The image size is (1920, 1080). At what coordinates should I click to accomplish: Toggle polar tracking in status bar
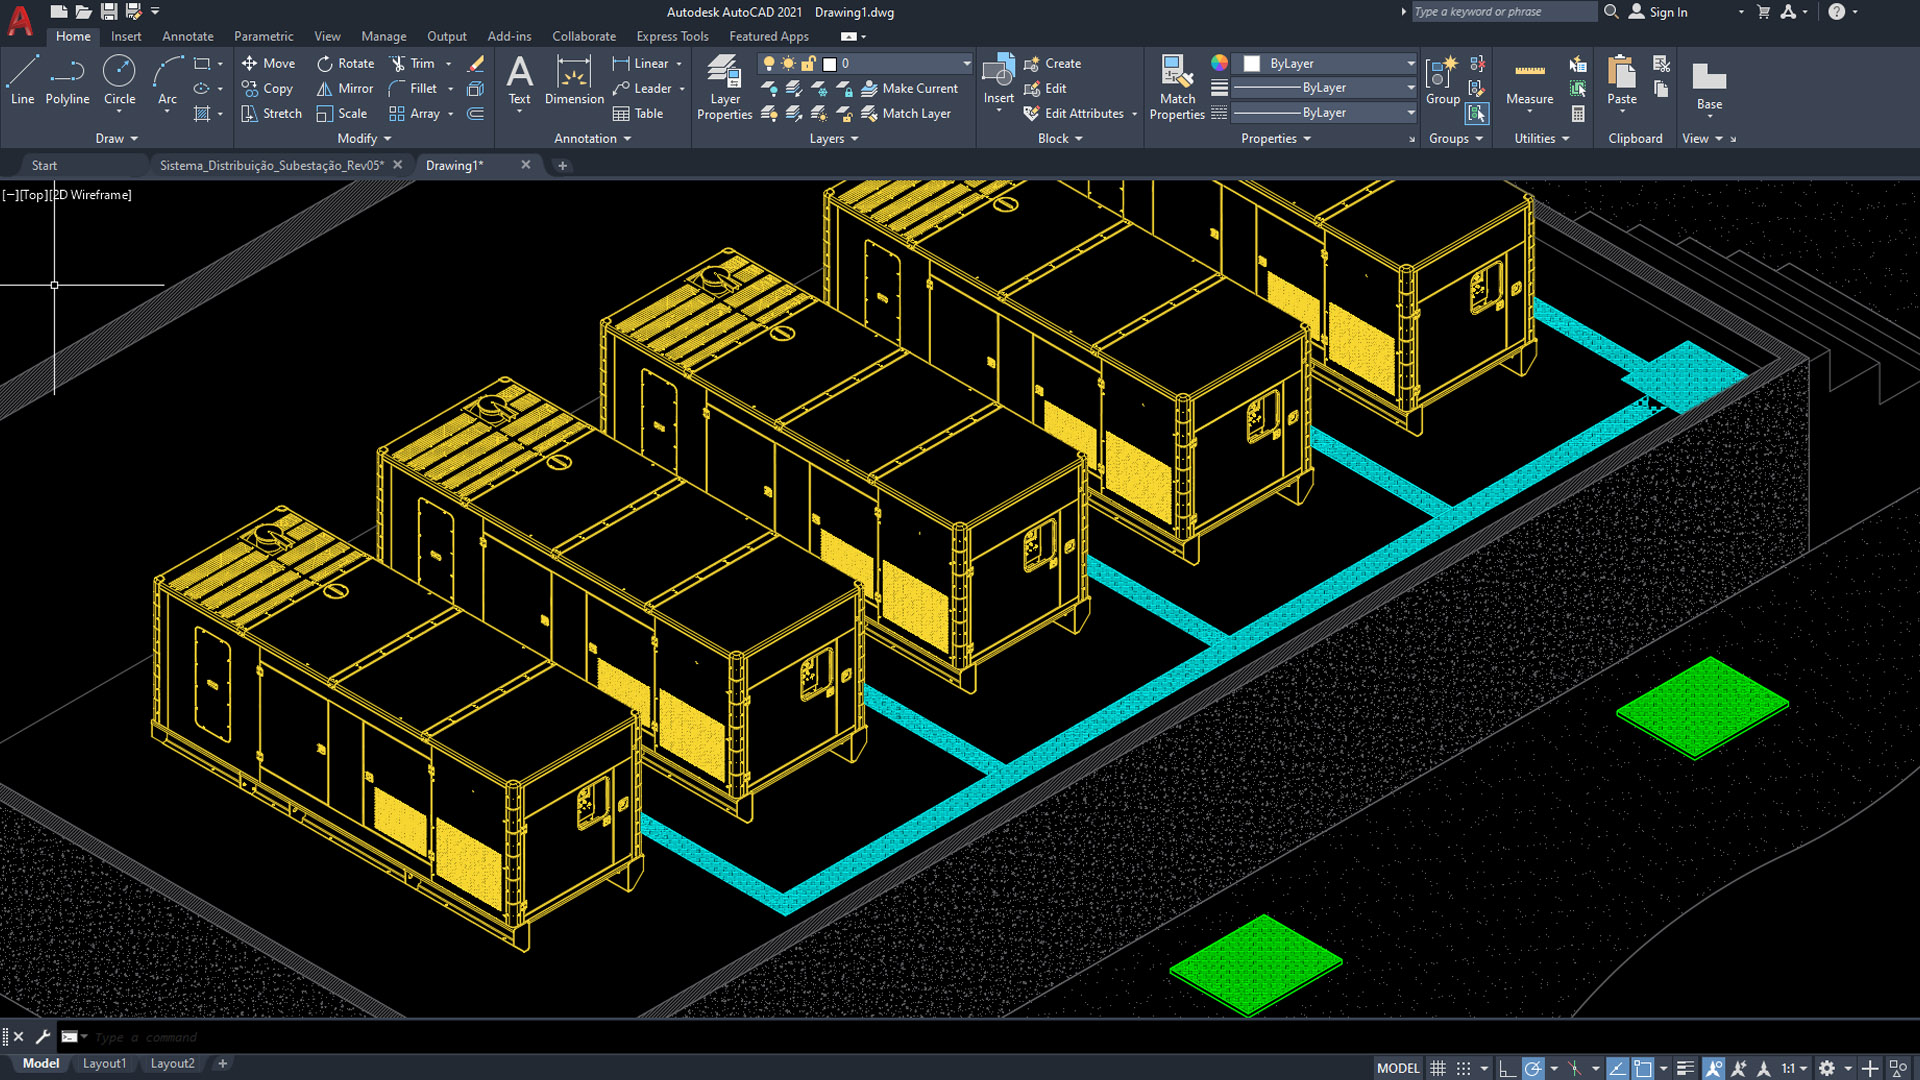coord(1532,1068)
